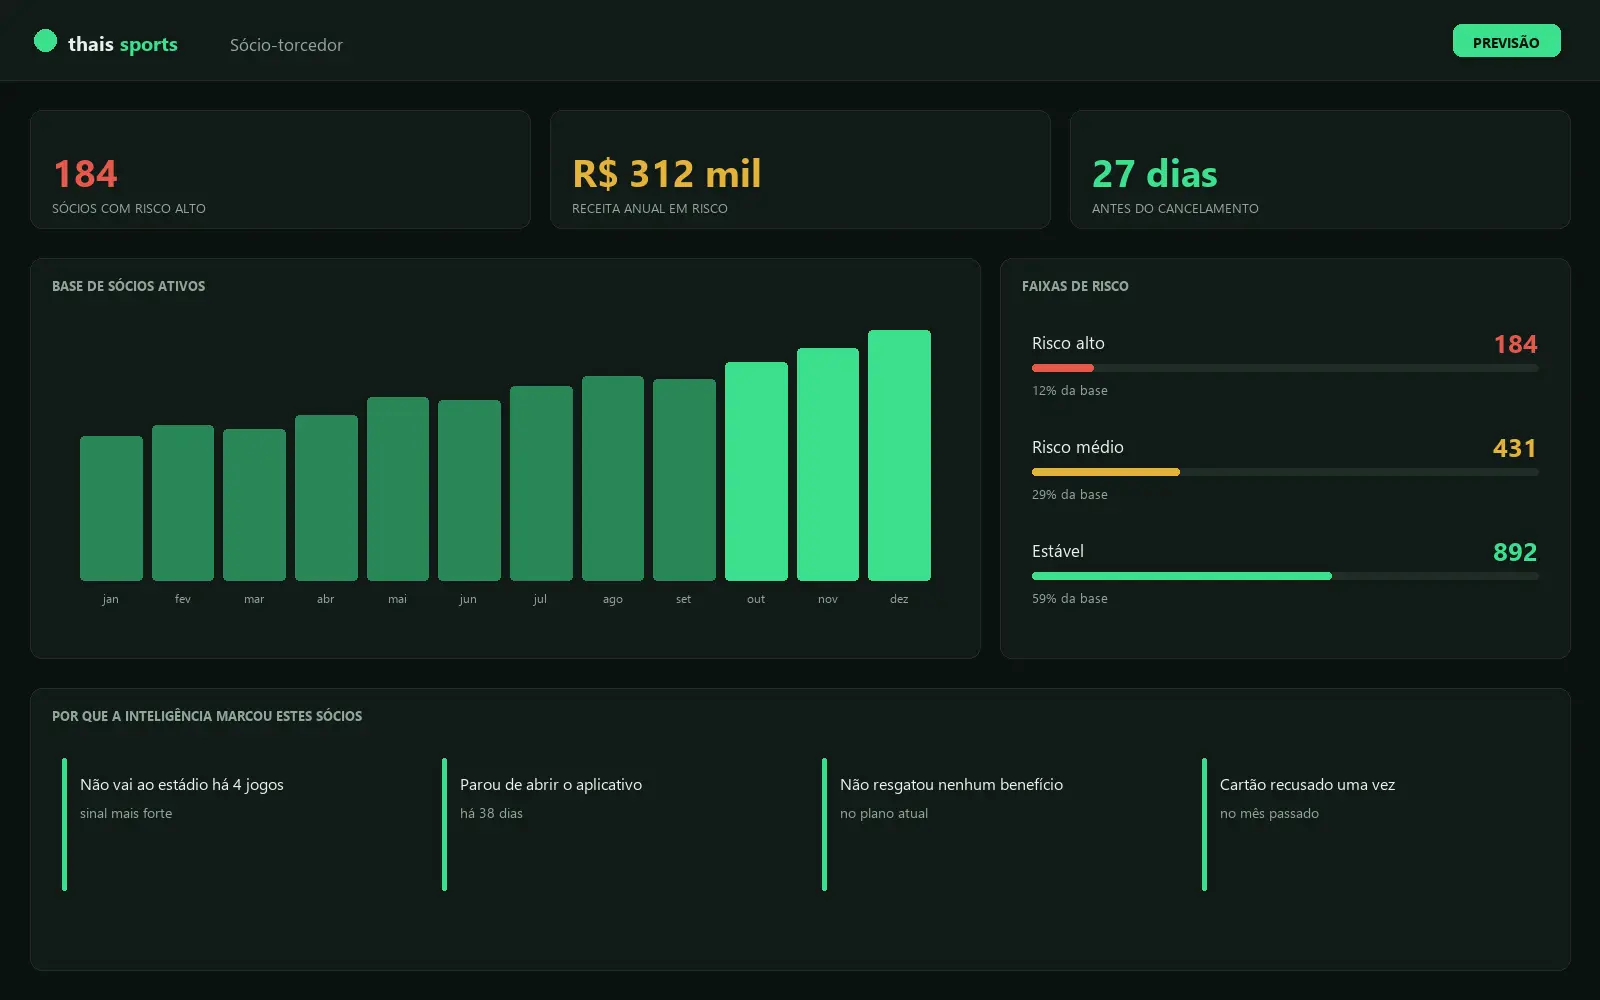Click the 431 risk count value
The width and height of the screenshot is (1600, 1000).
[1515, 448]
